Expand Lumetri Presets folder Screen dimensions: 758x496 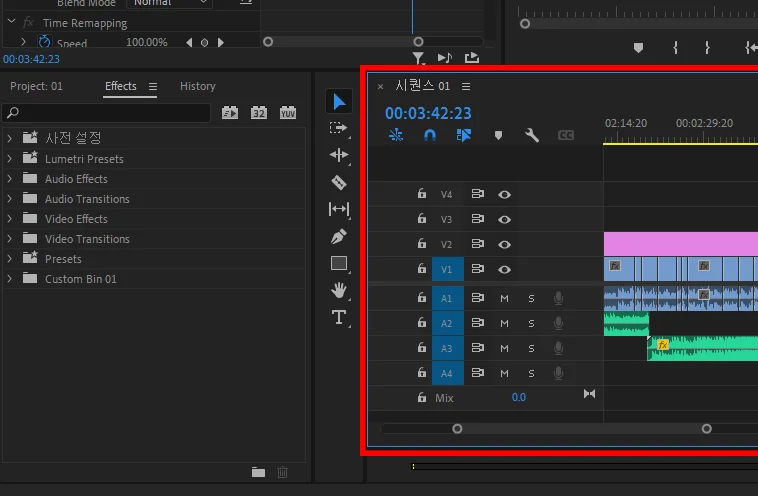pyautogui.click(x=10, y=159)
